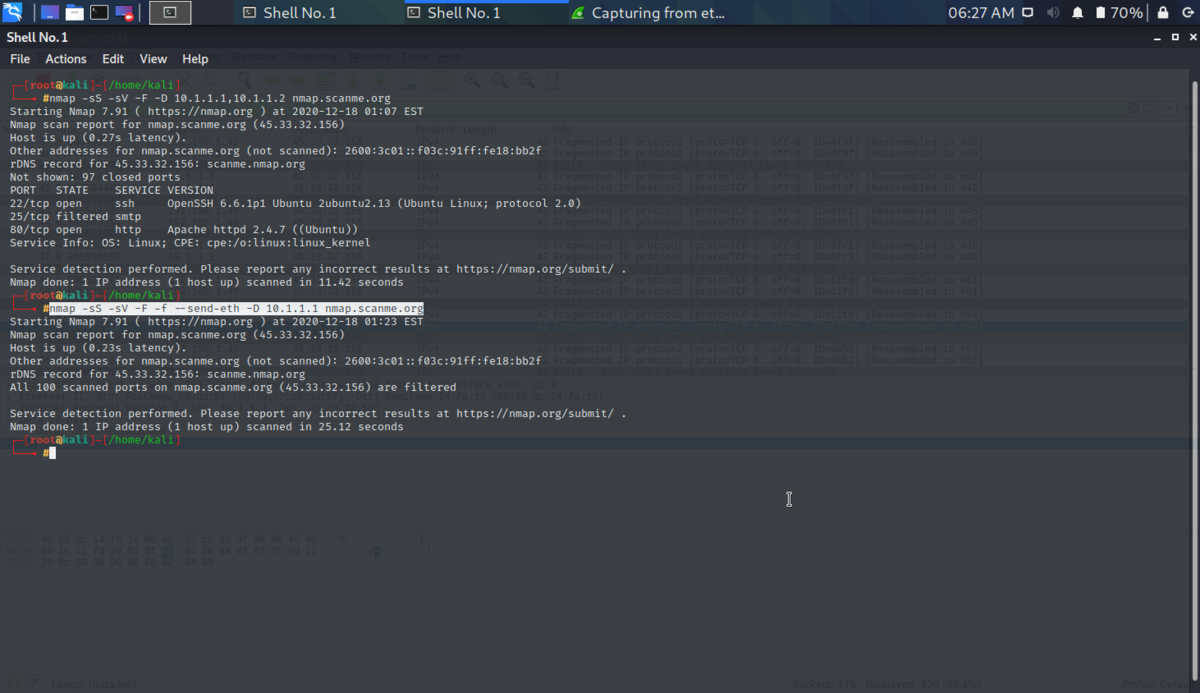The height and width of the screenshot is (693, 1200).
Task: Click the screen recorder panel icon
Action: tap(124, 13)
